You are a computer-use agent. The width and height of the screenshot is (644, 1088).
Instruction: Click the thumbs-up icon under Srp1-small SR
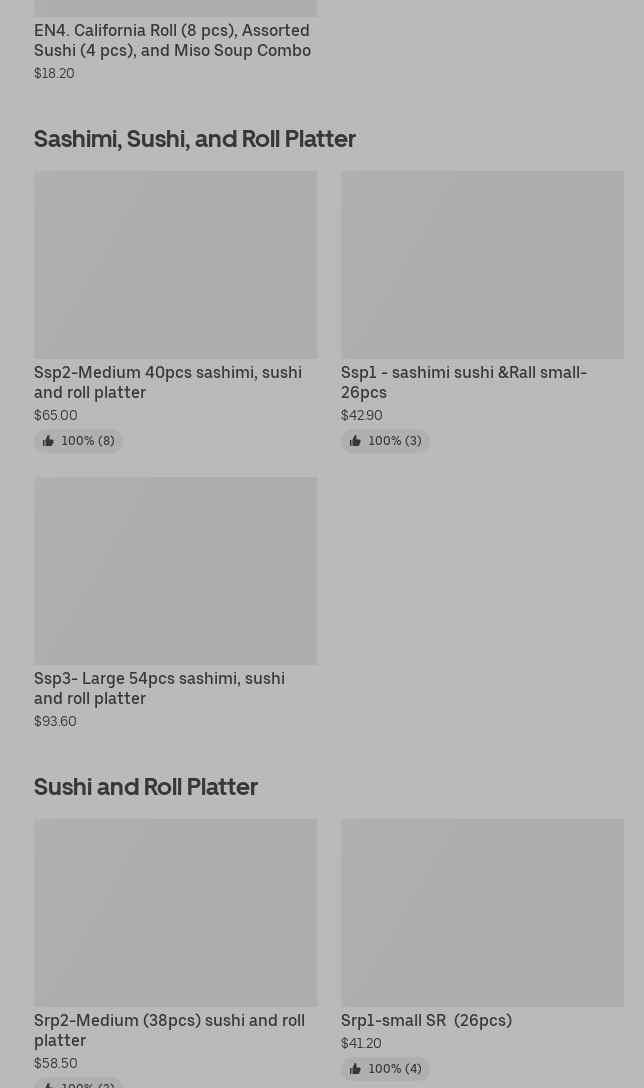355,1069
